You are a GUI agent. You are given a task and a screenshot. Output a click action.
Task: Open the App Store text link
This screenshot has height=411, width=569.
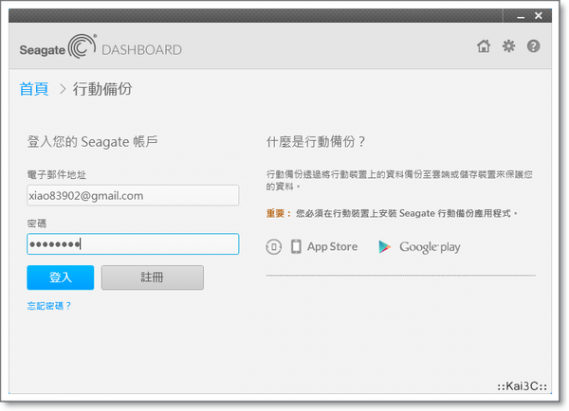332,247
